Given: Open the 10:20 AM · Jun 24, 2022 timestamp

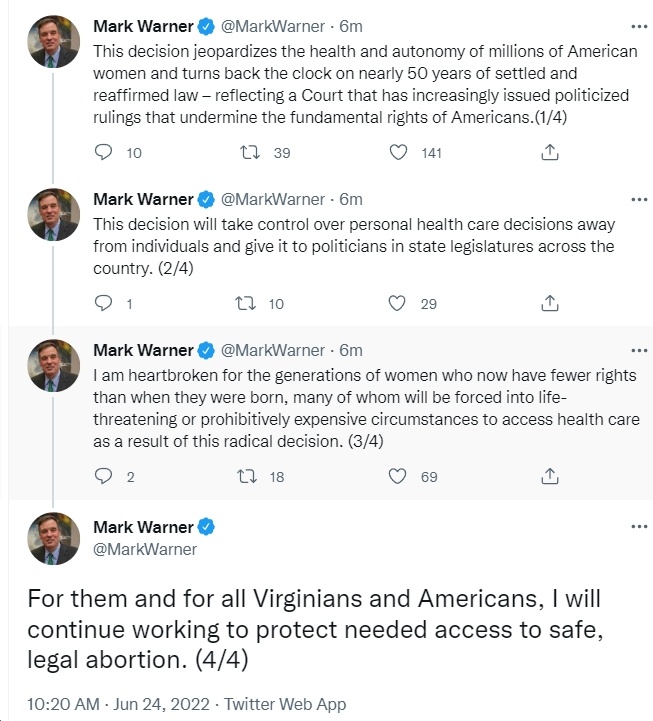Looking at the screenshot, I should click(118, 704).
